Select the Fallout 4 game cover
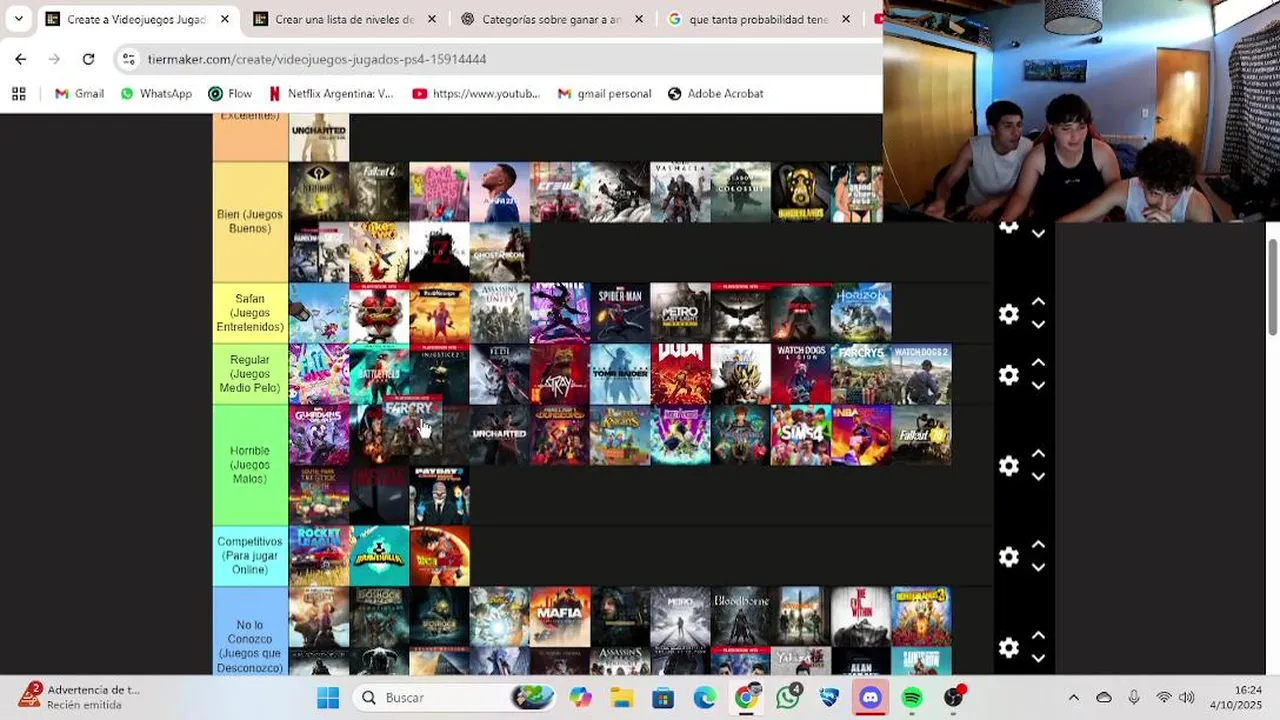Viewport: 1280px width, 720px height. tap(379, 192)
